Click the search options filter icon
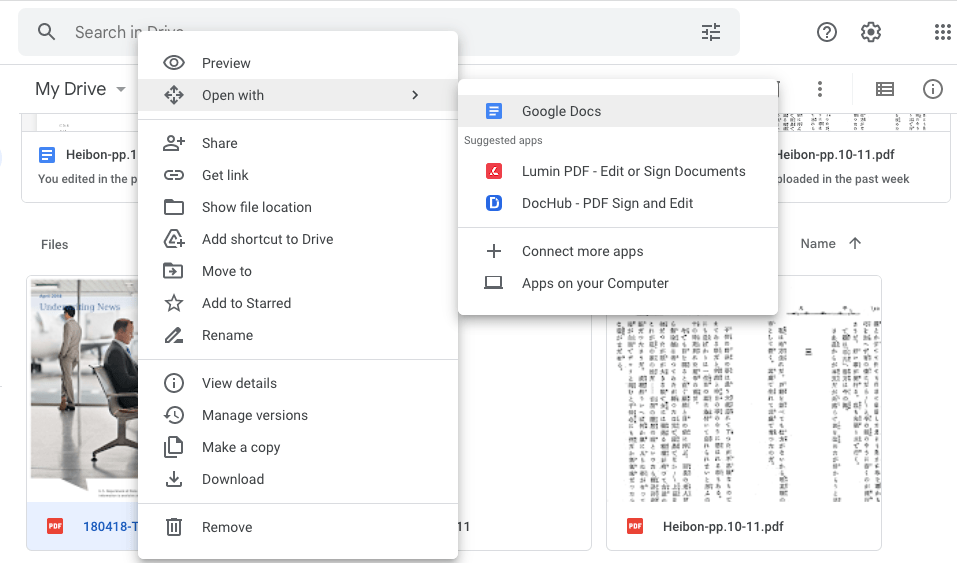 point(711,32)
